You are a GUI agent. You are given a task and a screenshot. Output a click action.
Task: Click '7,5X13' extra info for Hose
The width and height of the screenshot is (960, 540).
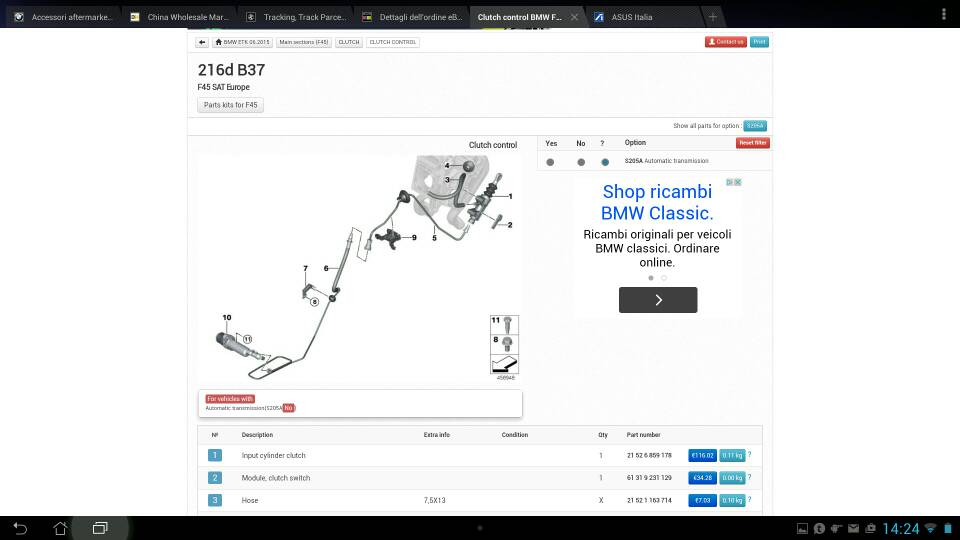pos(434,500)
